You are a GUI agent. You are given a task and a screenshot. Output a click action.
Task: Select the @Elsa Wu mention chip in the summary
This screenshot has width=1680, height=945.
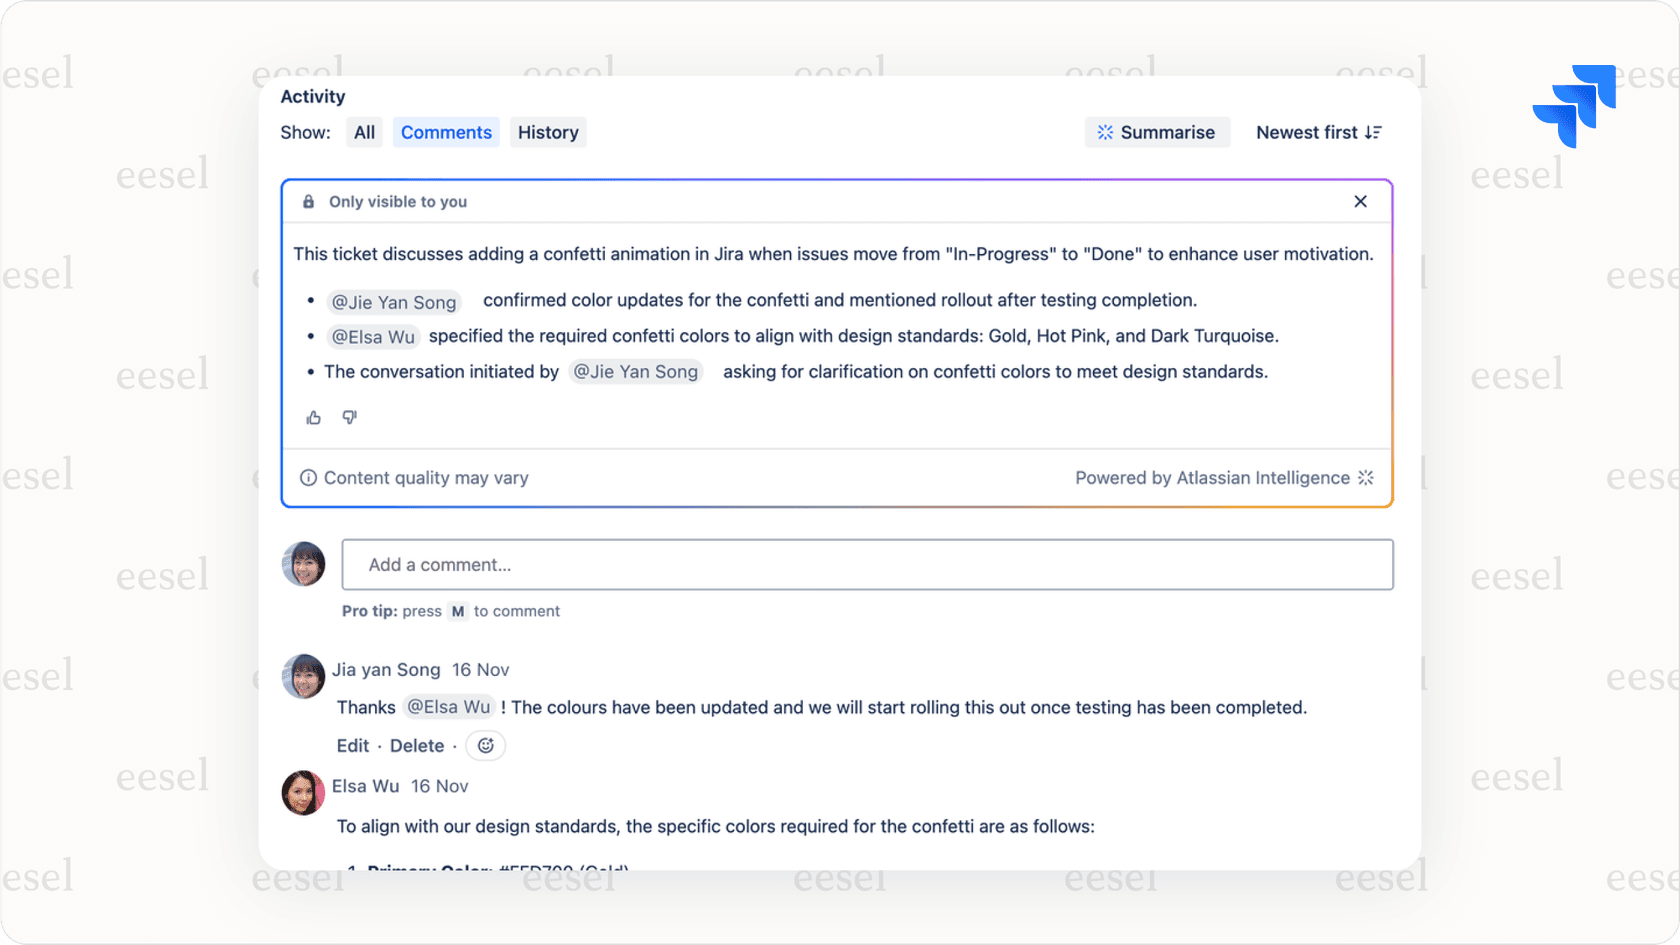(373, 336)
